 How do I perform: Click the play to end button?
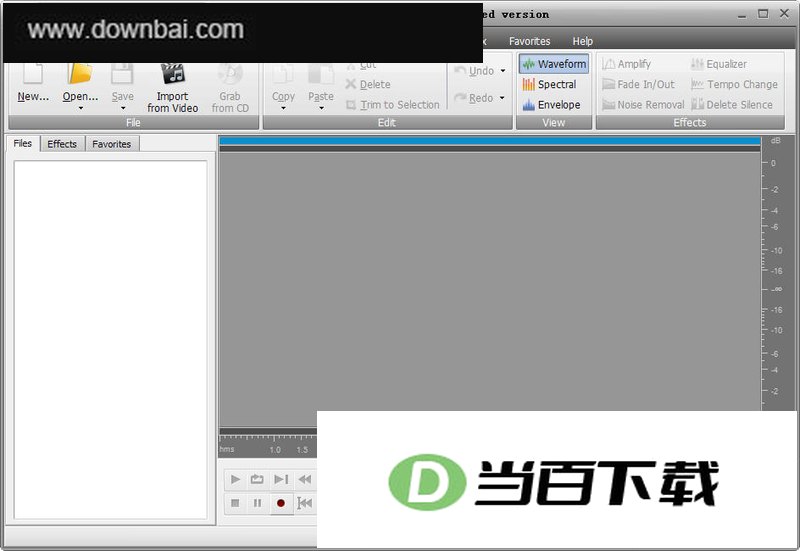281,479
